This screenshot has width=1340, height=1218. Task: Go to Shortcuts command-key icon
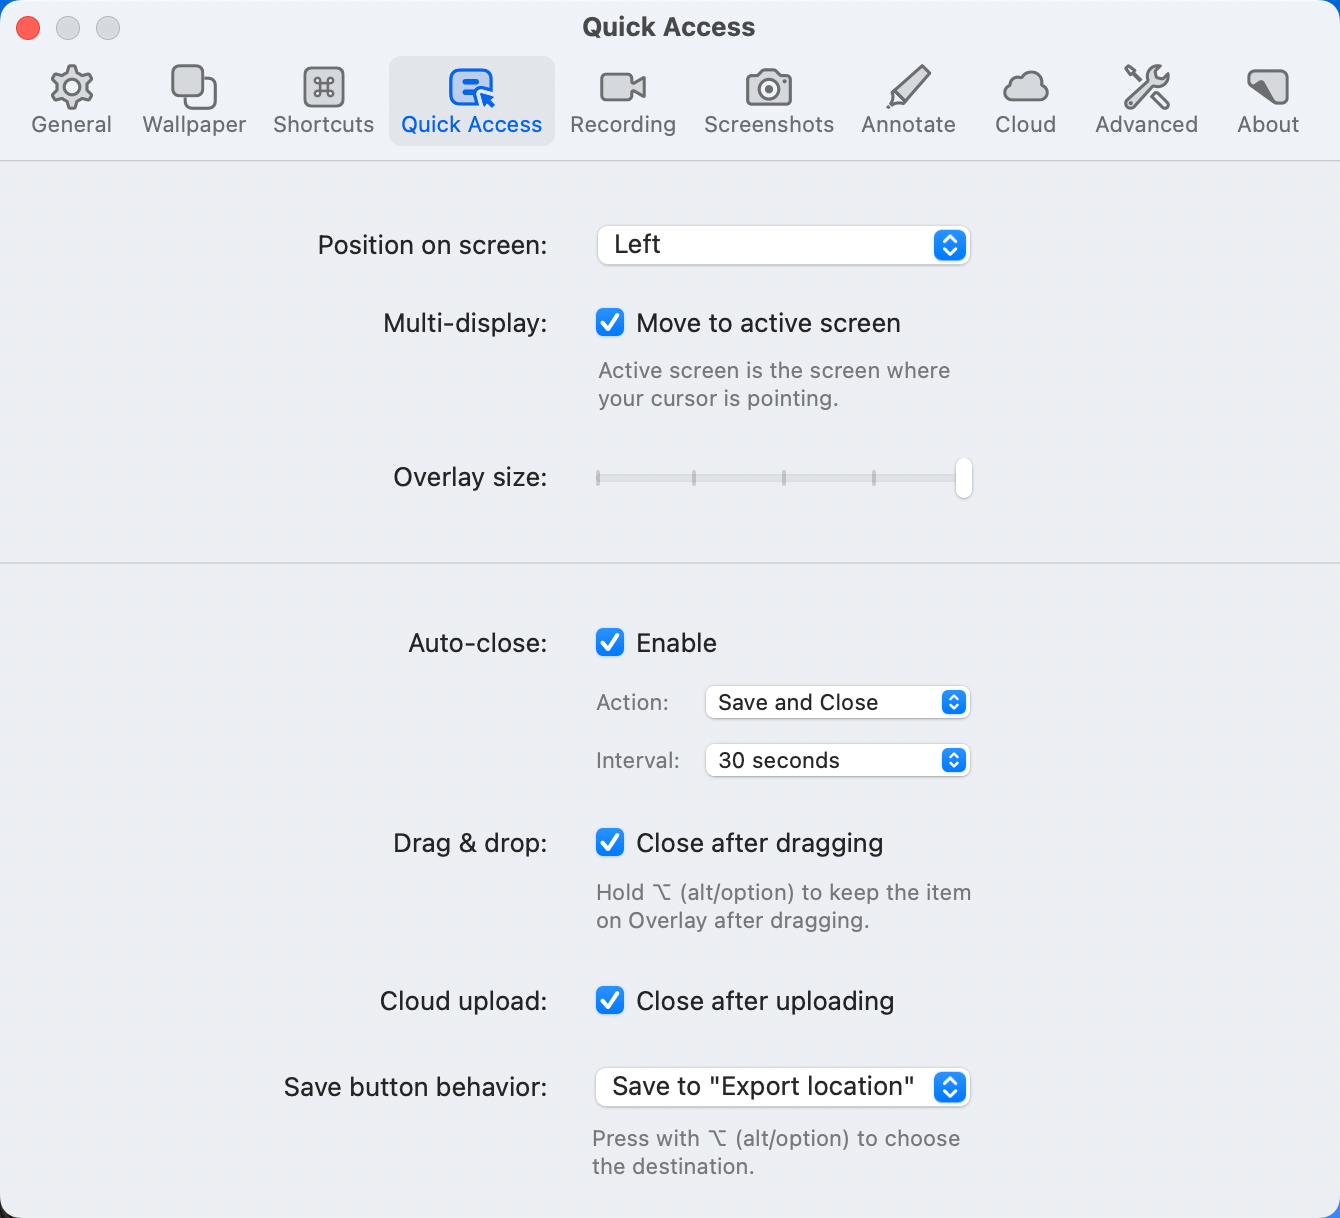click(323, 88)
